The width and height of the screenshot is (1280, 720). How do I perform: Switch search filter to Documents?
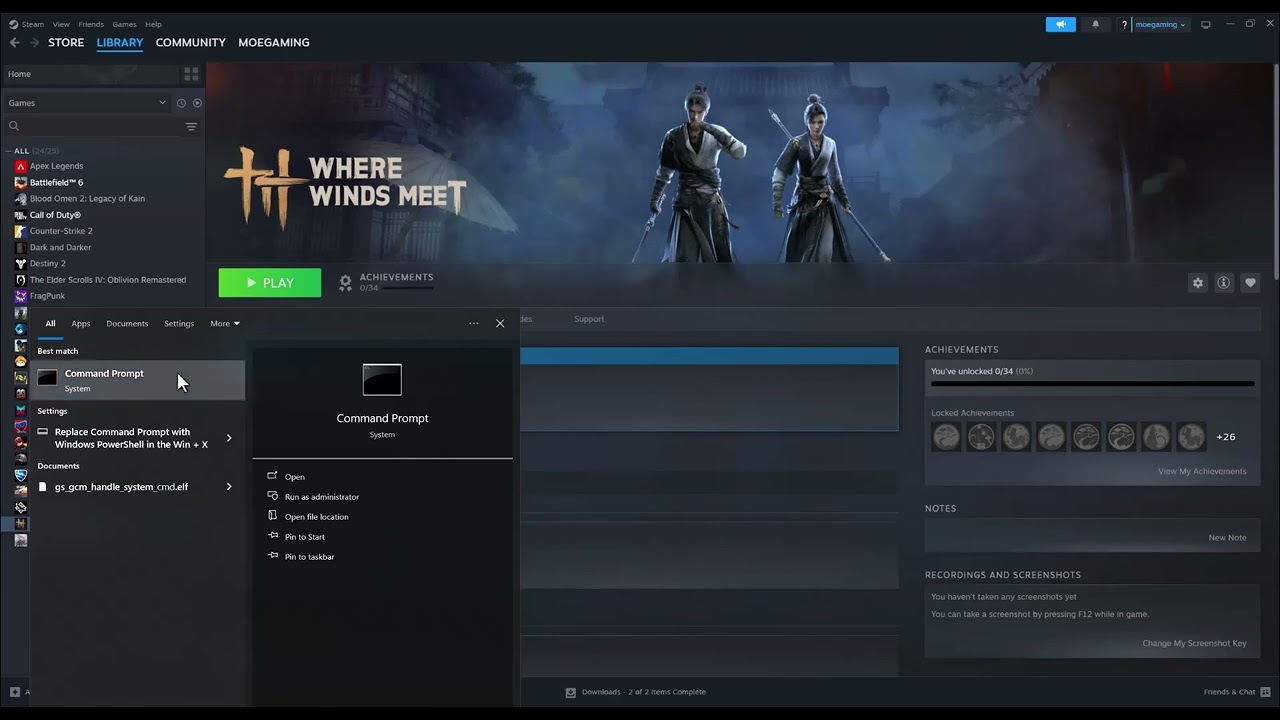pyautogui.click(x=127, y=324)
